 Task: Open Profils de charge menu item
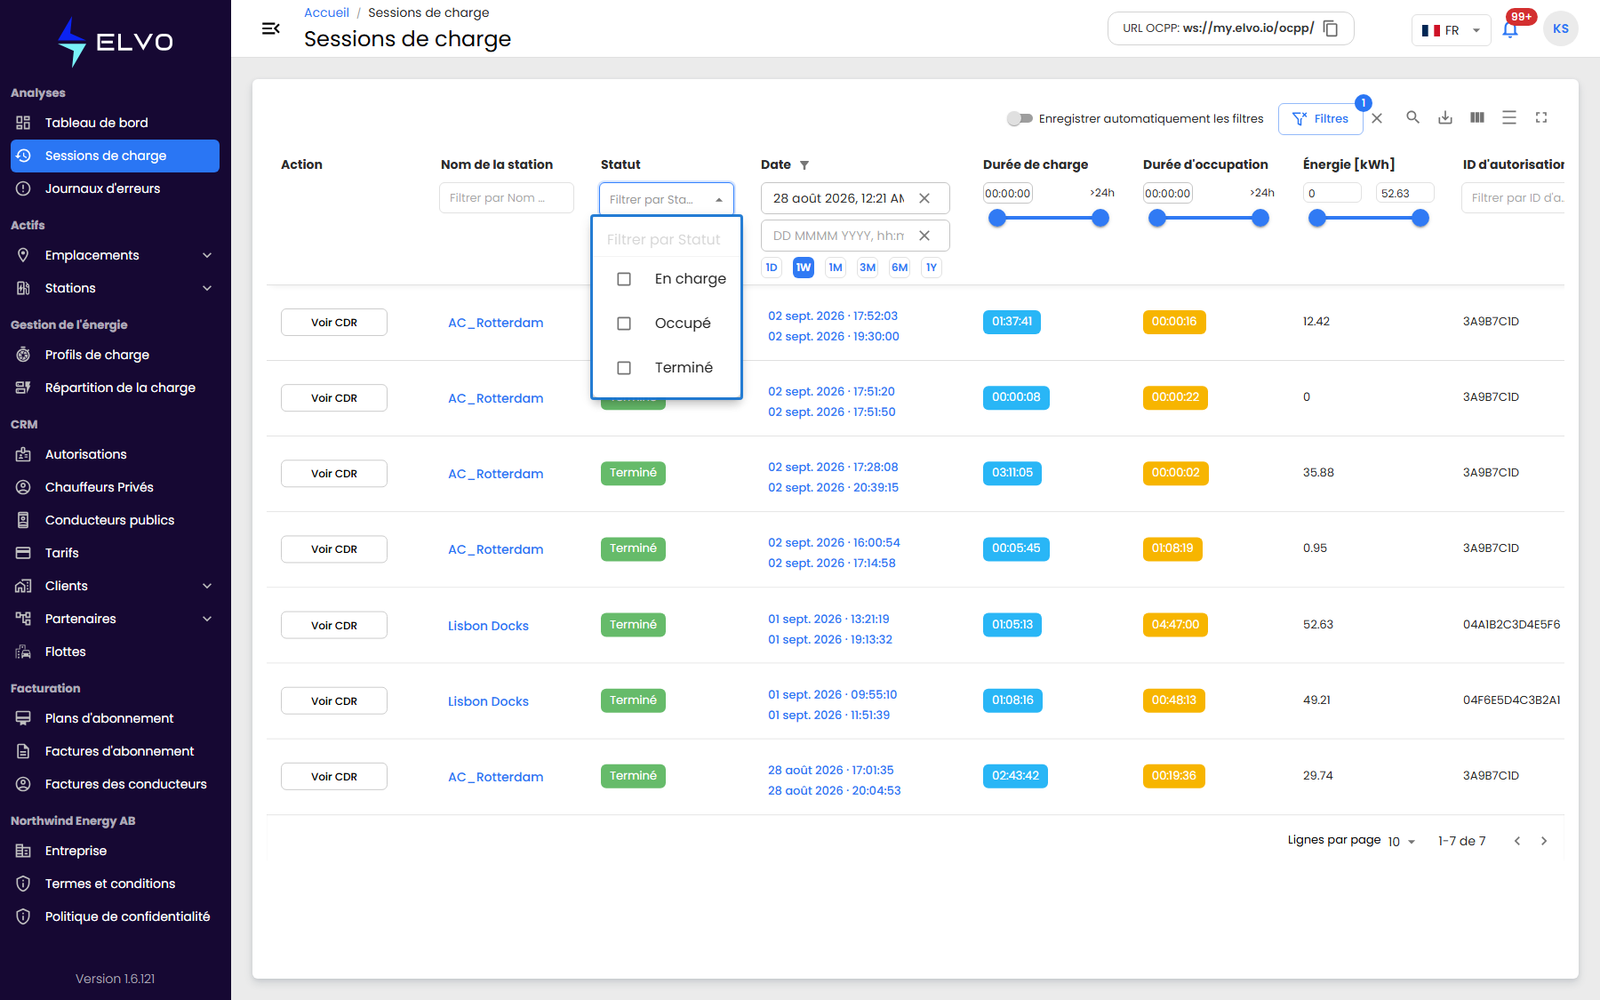[x=115, y=355]
